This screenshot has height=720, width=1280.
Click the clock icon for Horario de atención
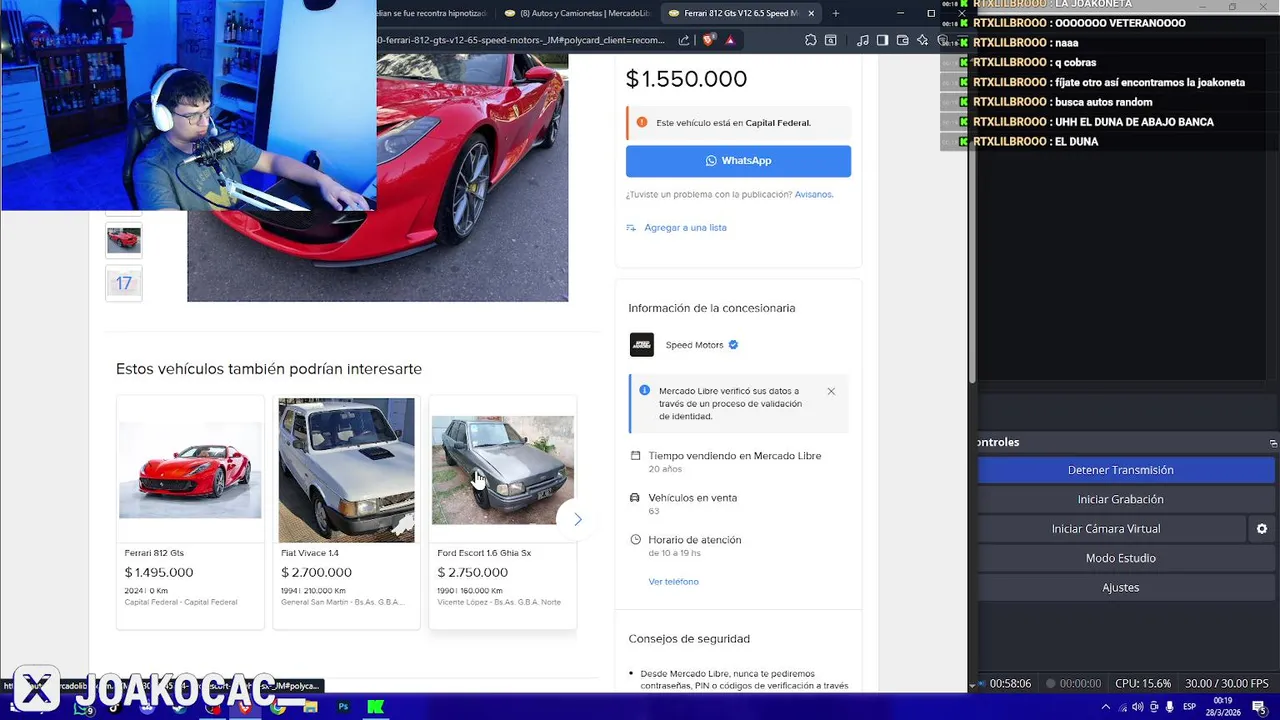(634, 539)
